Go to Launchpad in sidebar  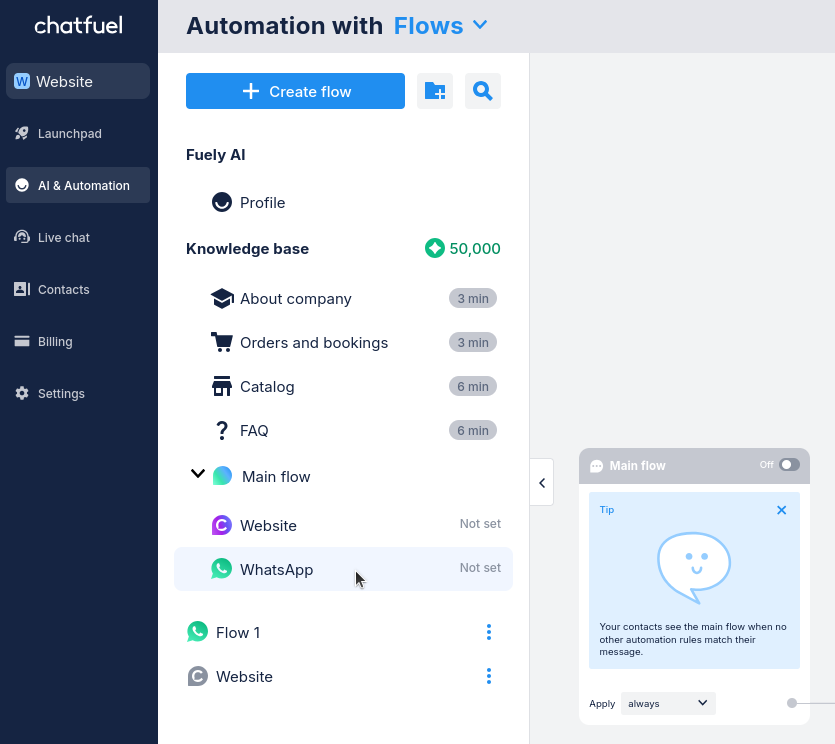pos(69,134)
